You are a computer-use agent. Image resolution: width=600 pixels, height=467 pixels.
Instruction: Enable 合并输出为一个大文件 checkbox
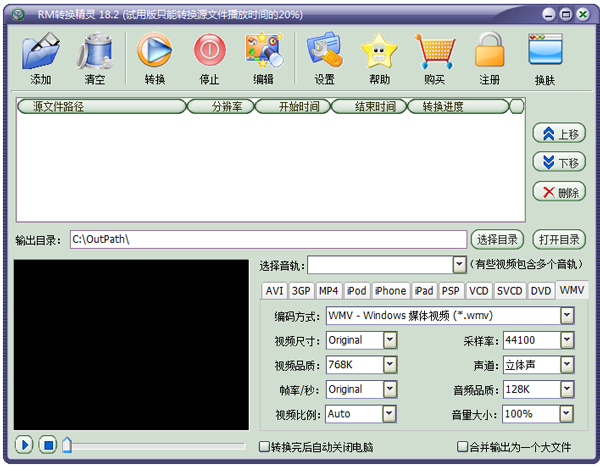click(463, 446)
